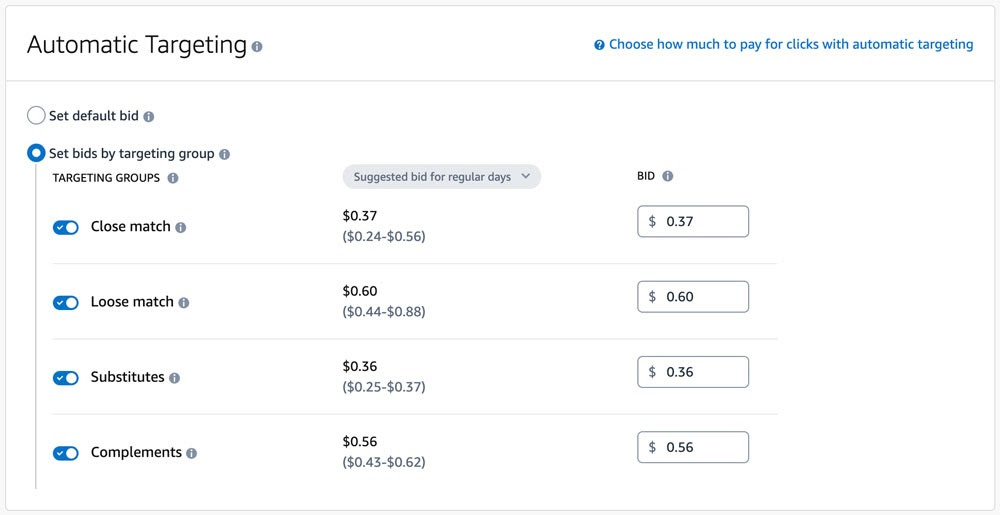Toggle the Complements targeting switch

coord(66,453)
